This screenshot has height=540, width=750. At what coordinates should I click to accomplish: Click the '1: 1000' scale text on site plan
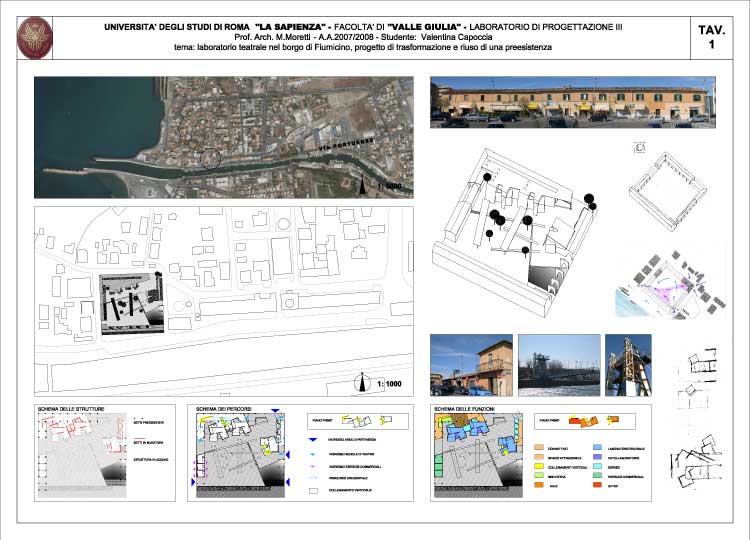(389, 384)
